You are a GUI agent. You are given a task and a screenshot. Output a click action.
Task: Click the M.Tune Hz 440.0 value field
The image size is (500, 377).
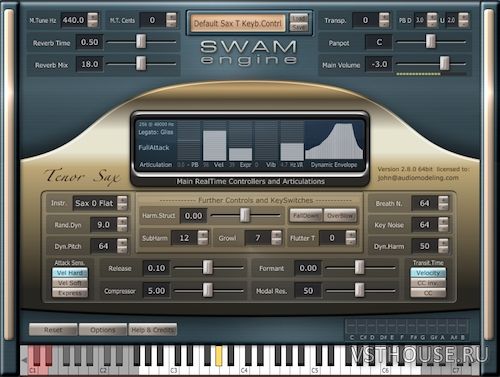click(x=73, y=20)
